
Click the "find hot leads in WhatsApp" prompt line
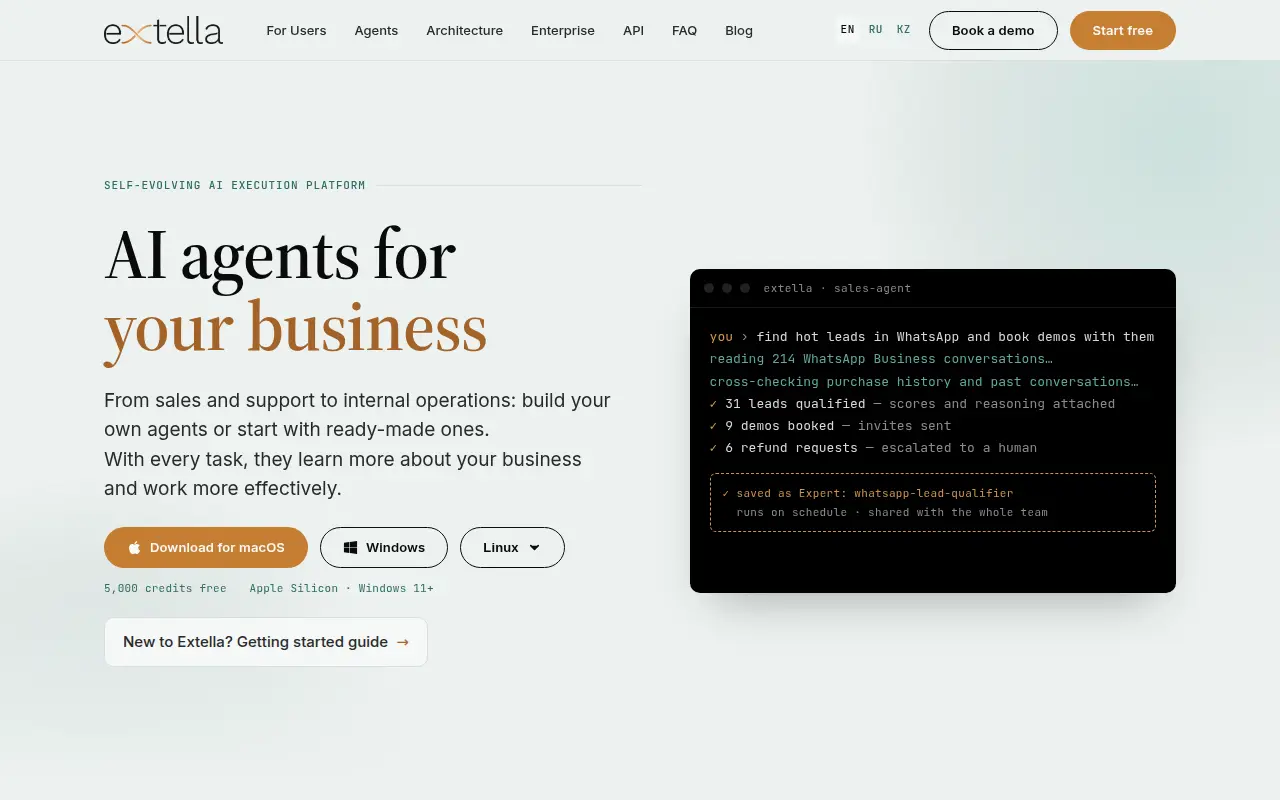click(x=932, y=337)
